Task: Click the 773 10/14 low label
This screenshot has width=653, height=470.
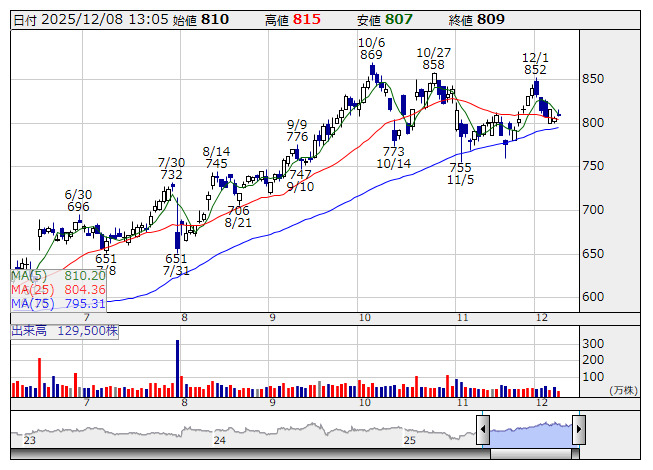Action: 394,157
